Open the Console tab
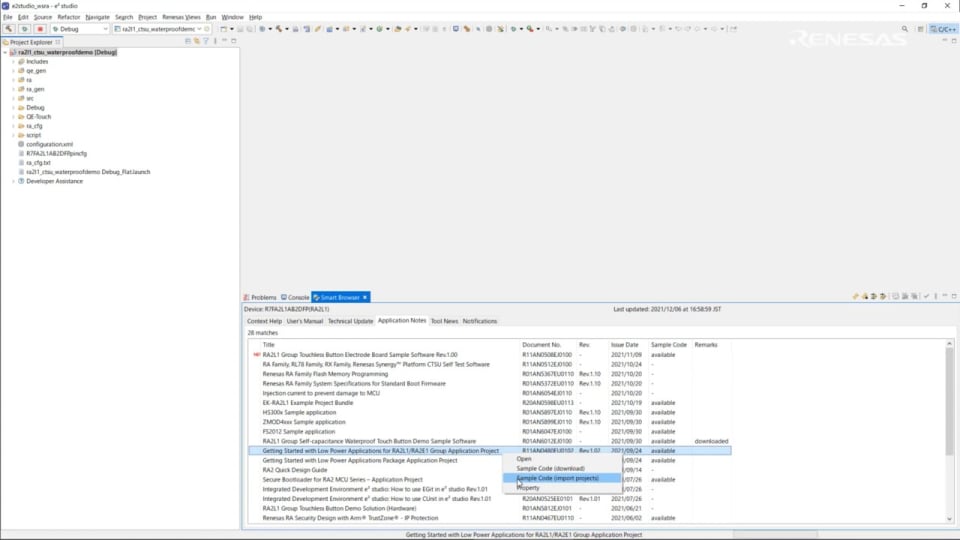Image resolution: width=960 pixels, height=540 pixels. click(298, 297)
